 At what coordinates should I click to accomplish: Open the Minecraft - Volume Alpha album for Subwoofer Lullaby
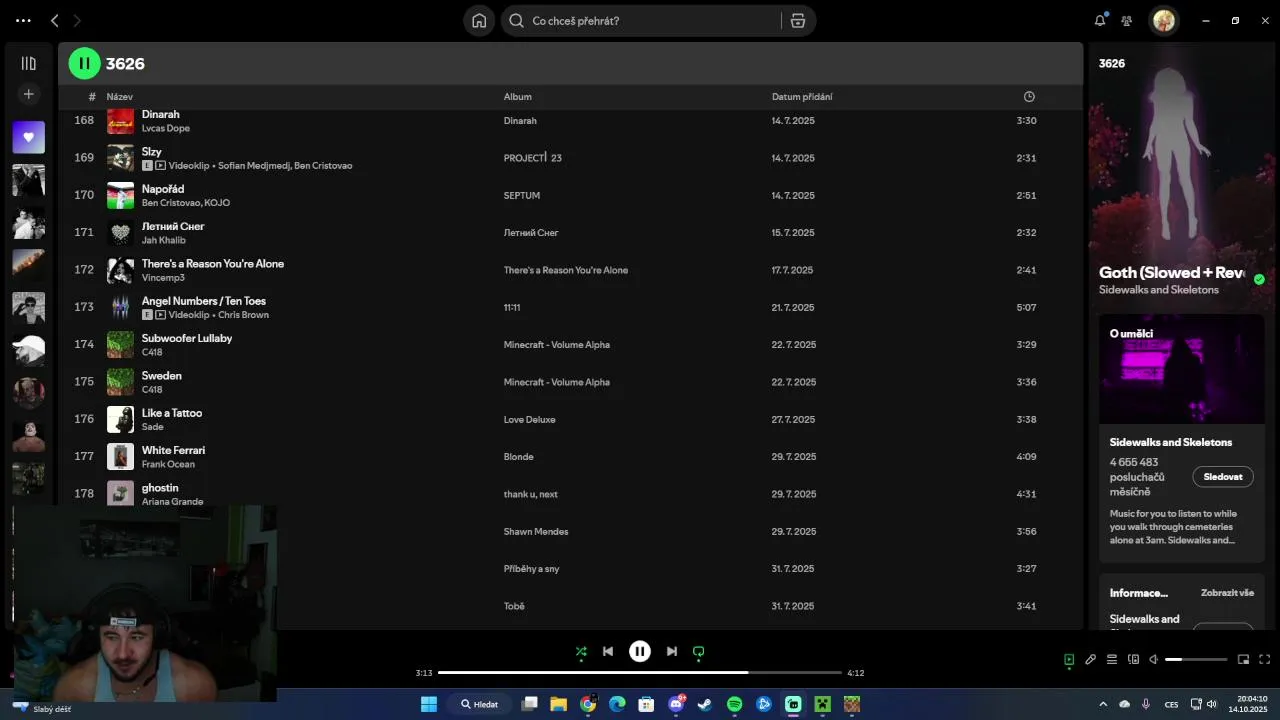coord(557,345)
